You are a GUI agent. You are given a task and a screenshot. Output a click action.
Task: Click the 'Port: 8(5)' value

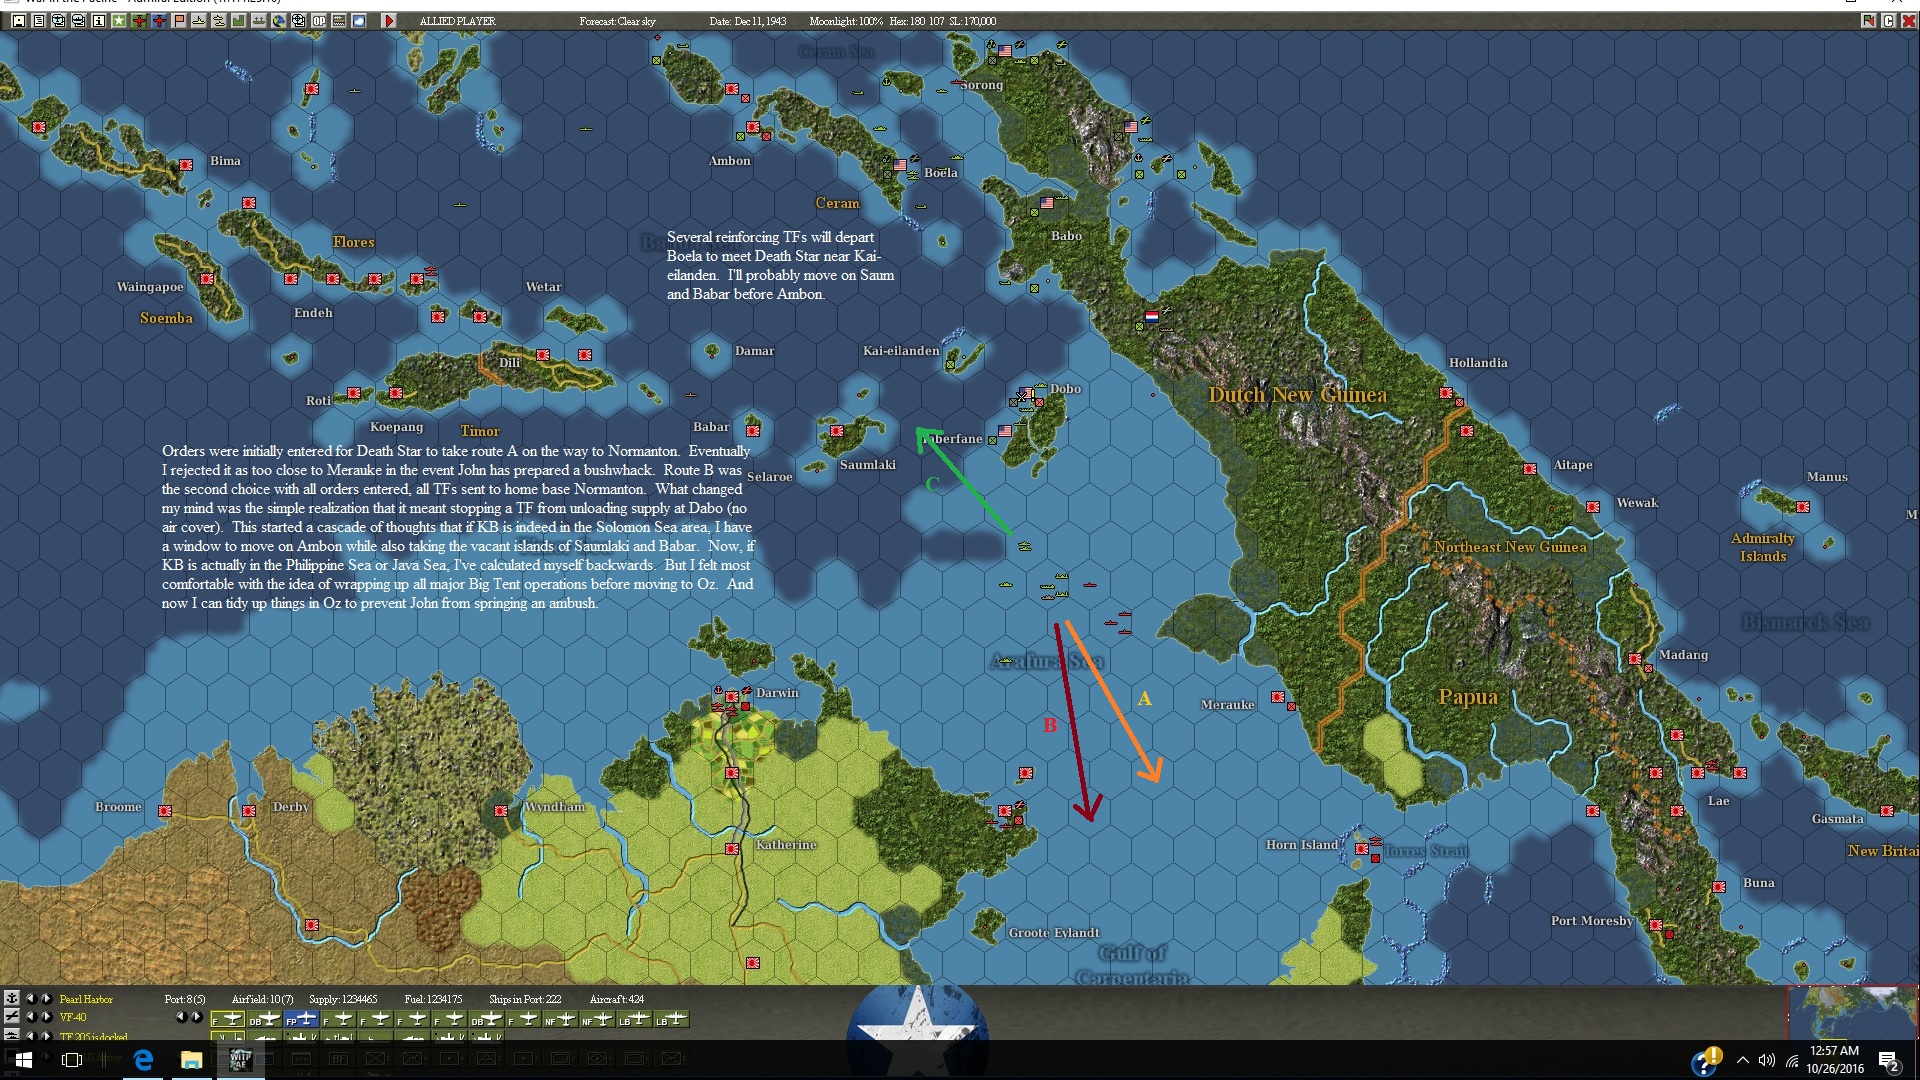(x=185, y=999)
